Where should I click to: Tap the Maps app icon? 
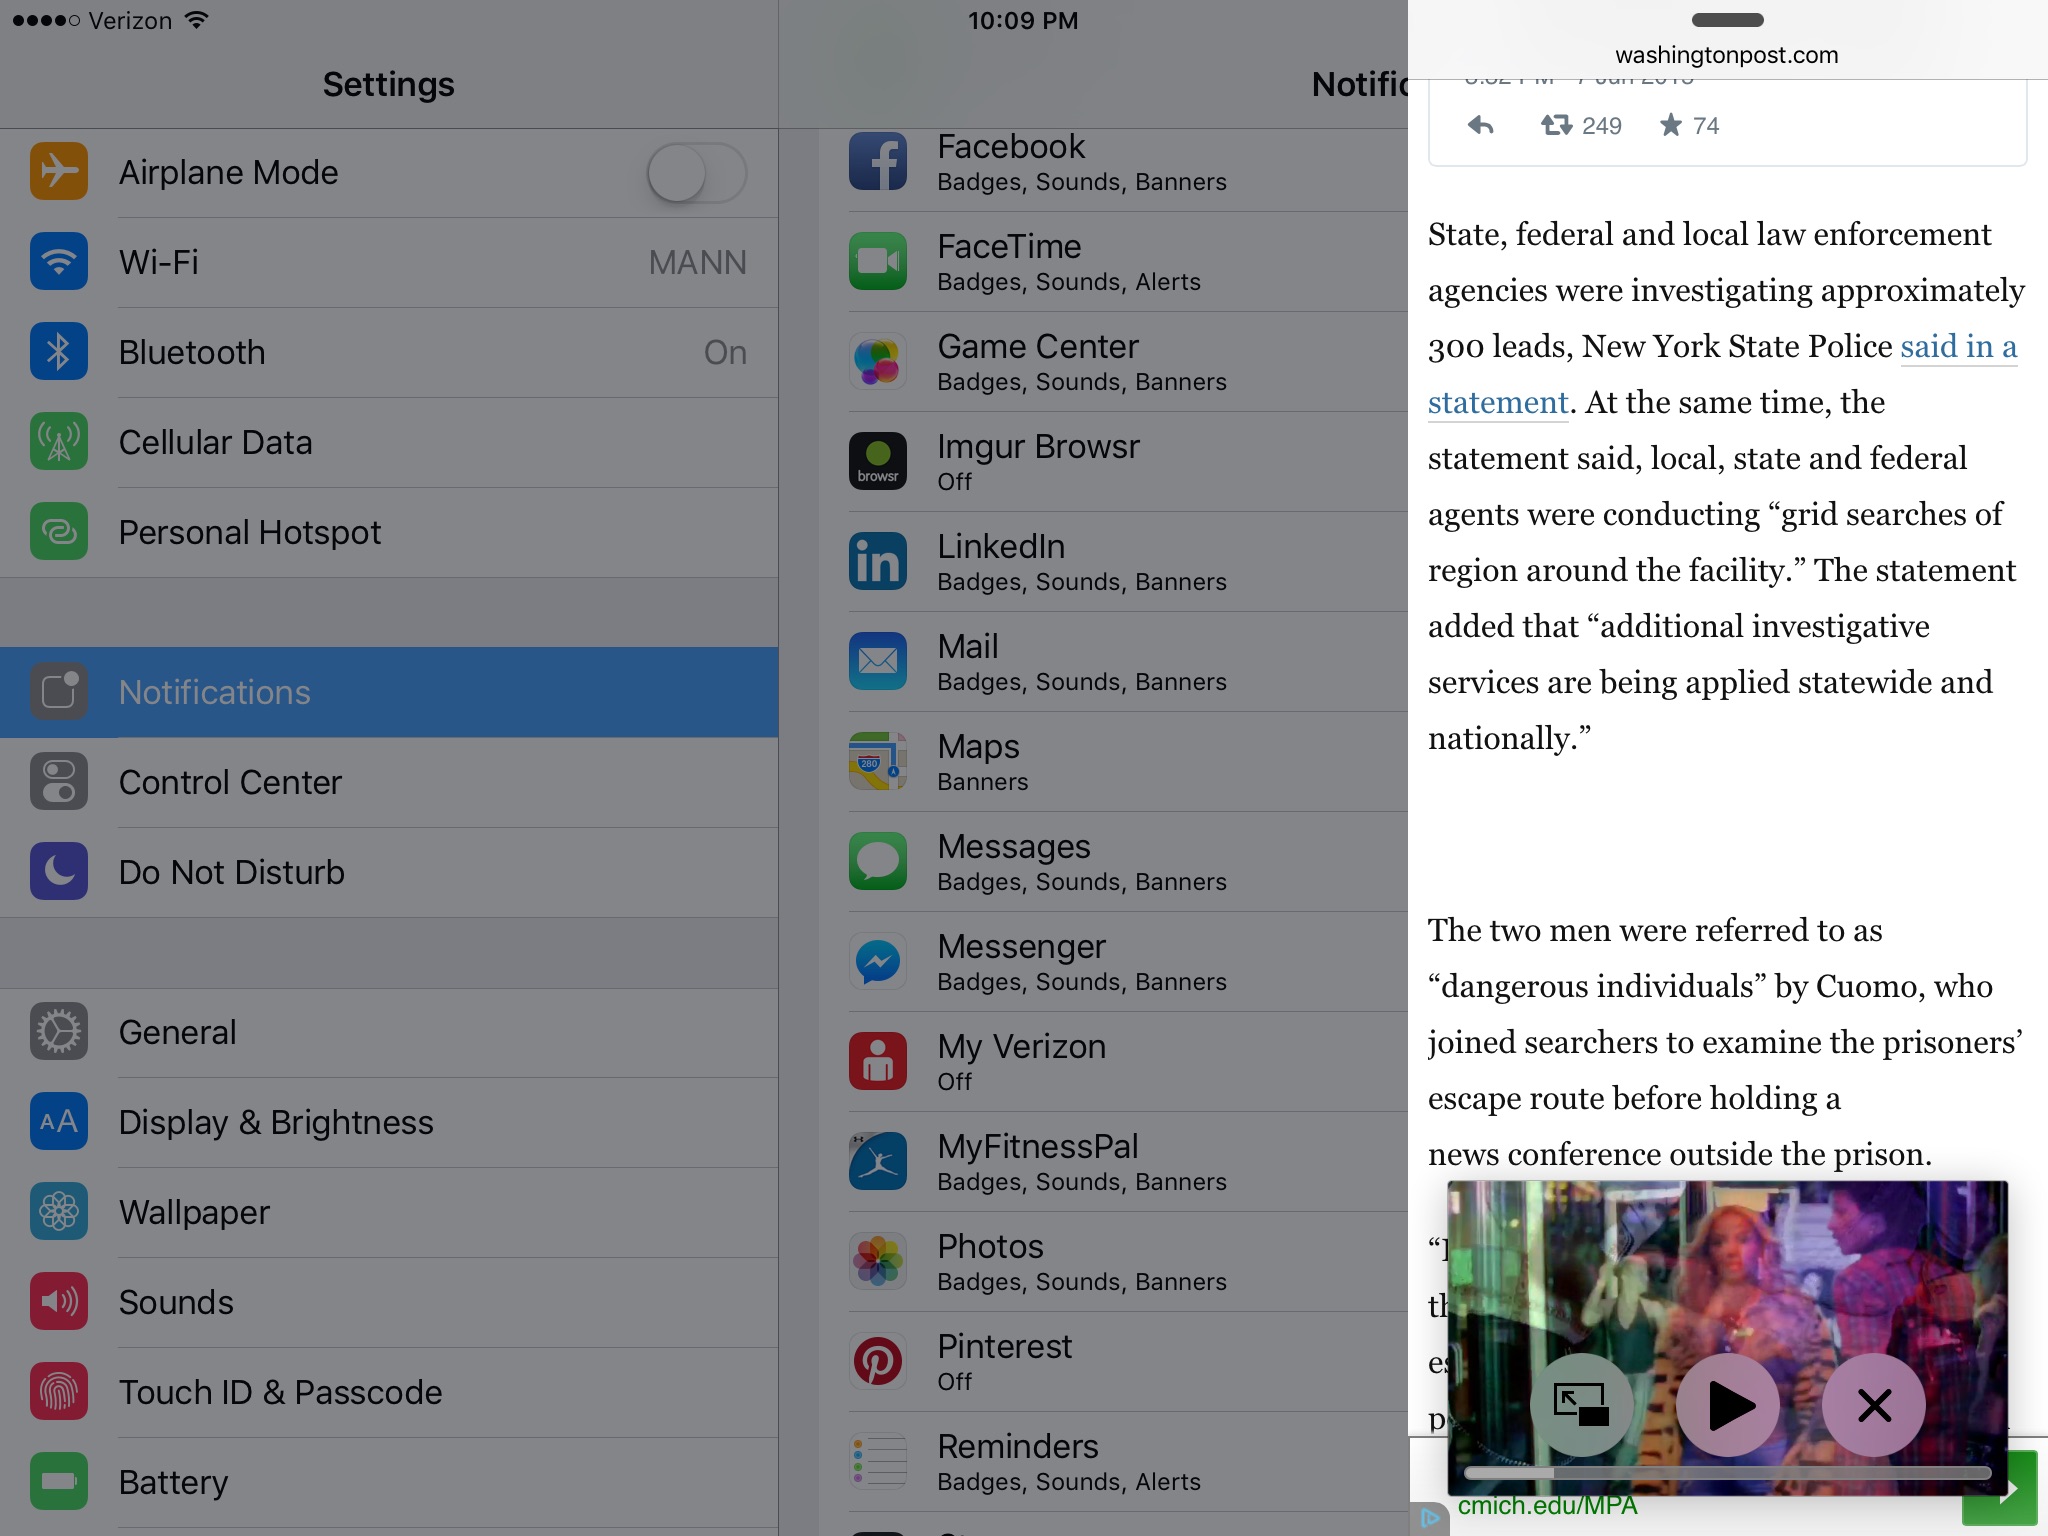click(878, 761)
